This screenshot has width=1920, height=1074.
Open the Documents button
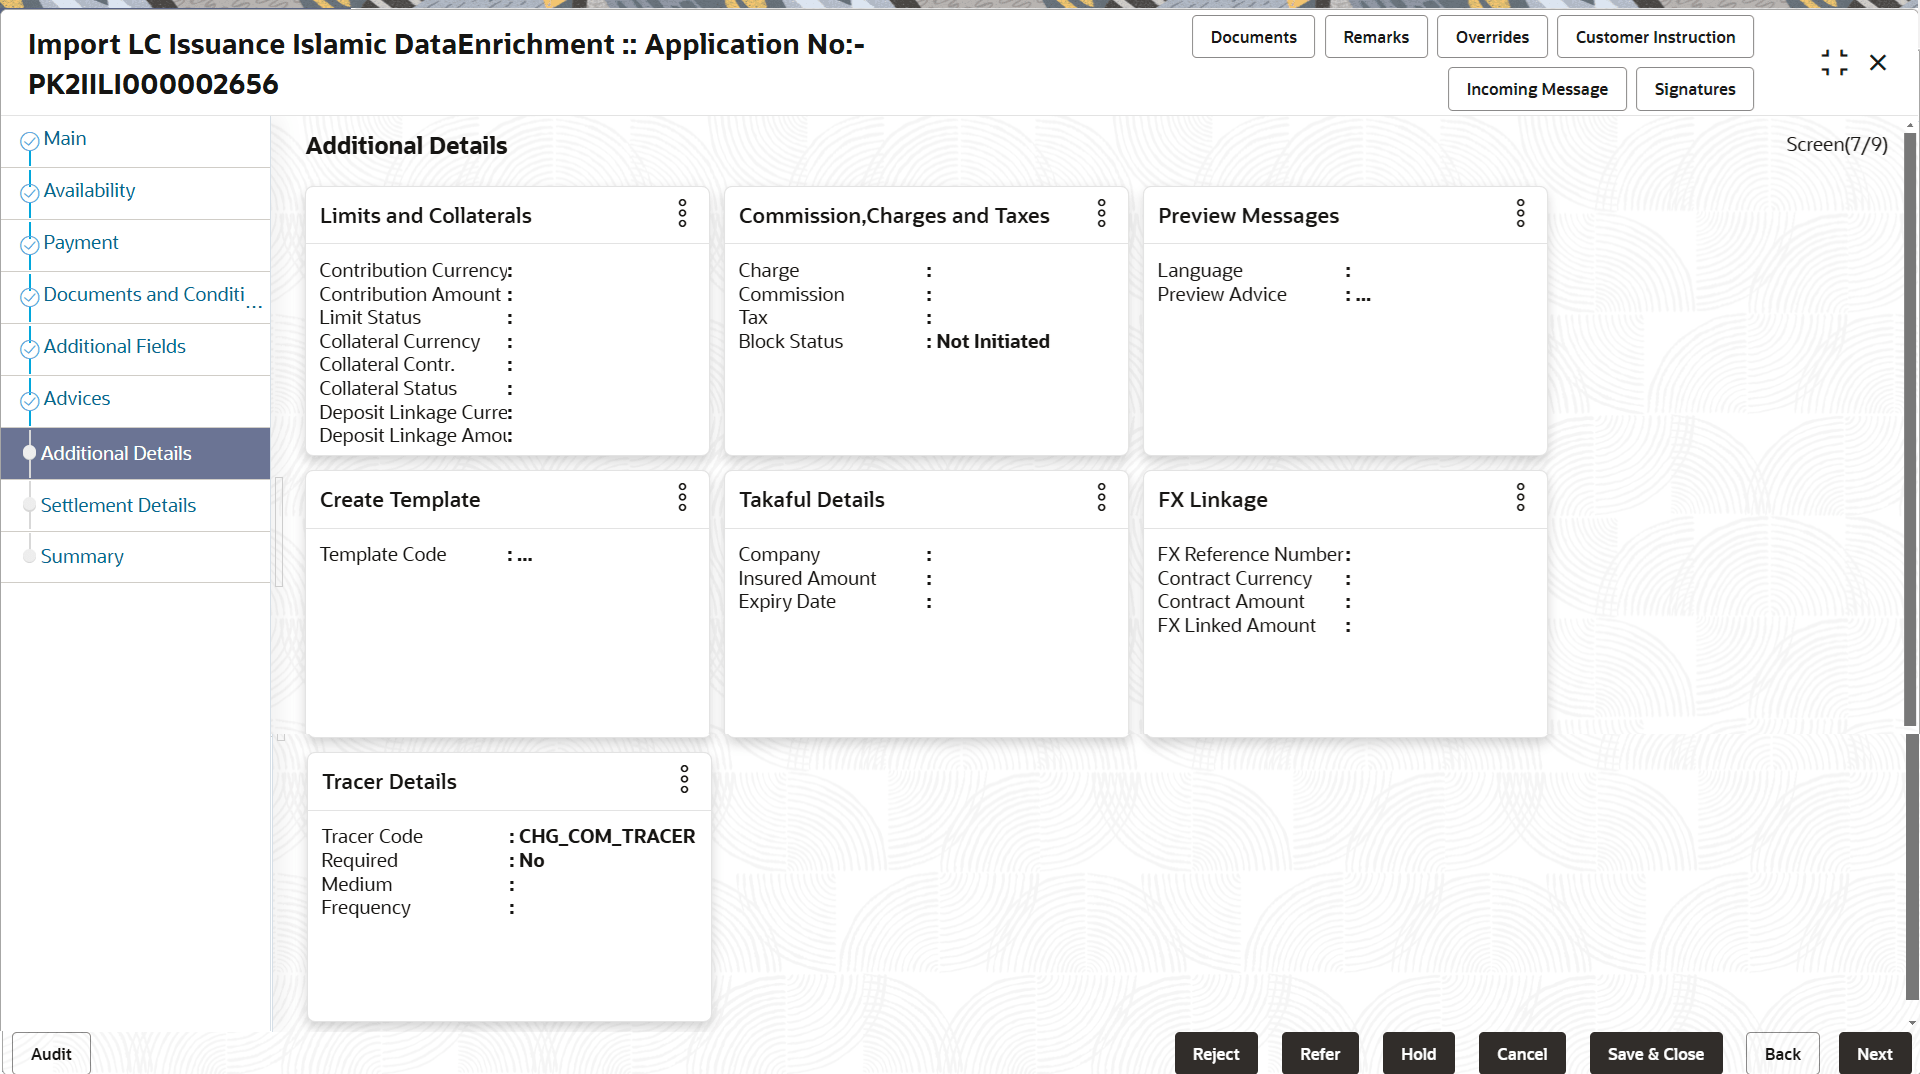coord(1253,37)
